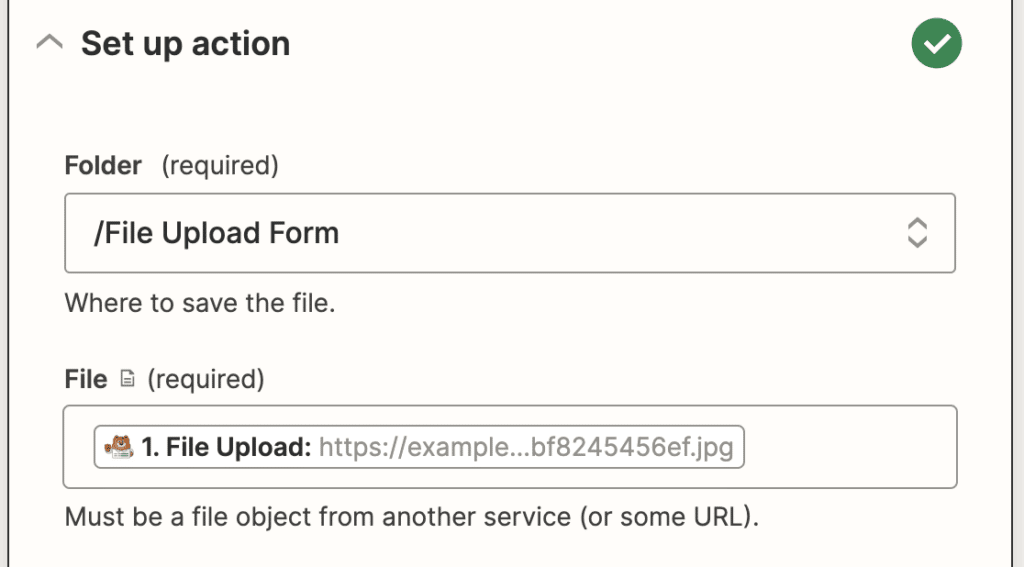Select the bold '1. File Upload:' pill label
1024x567 pixels.
point(227,447)
